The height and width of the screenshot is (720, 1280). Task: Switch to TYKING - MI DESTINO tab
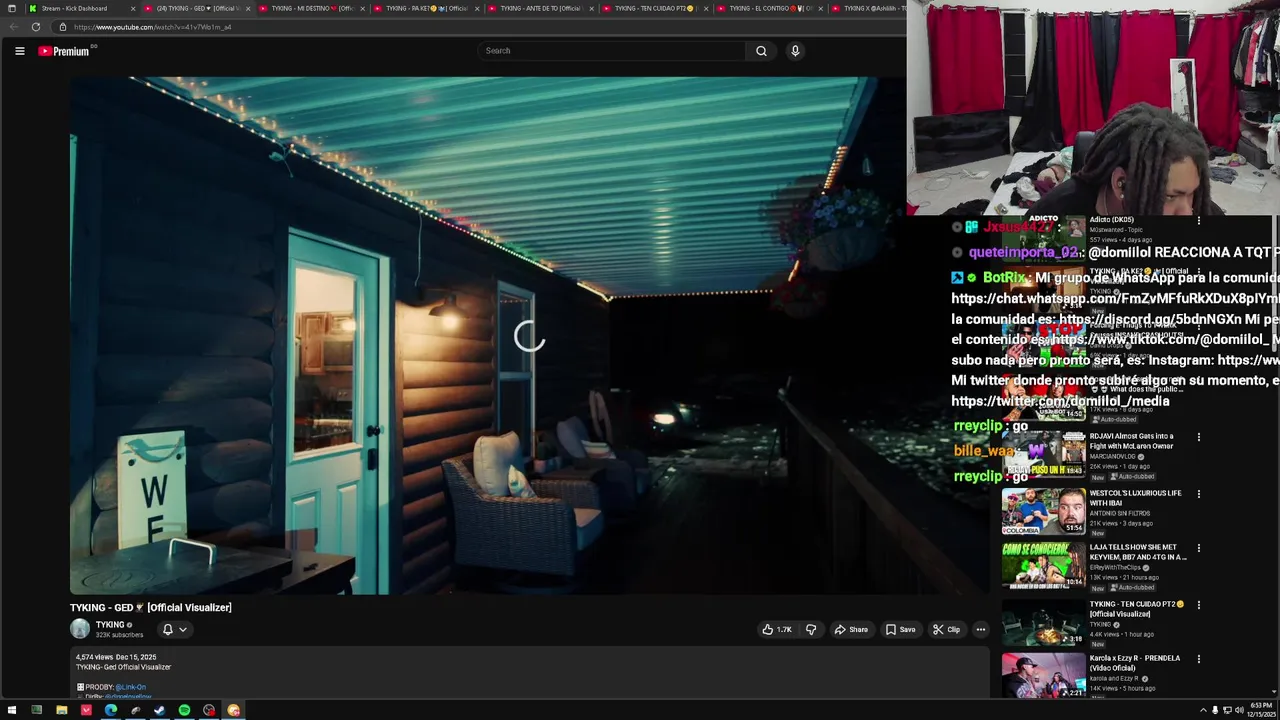pyautogui.click(x=312, y=8)
